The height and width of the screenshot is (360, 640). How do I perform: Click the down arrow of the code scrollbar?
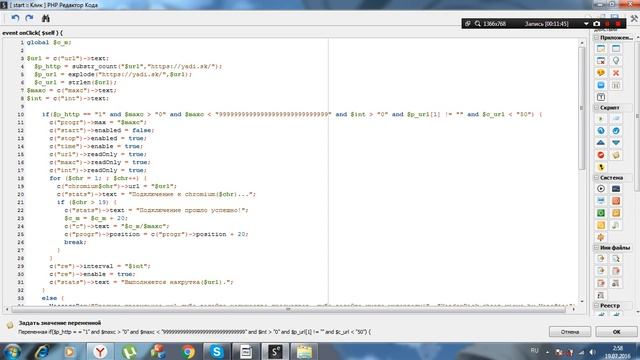[582, 302]
